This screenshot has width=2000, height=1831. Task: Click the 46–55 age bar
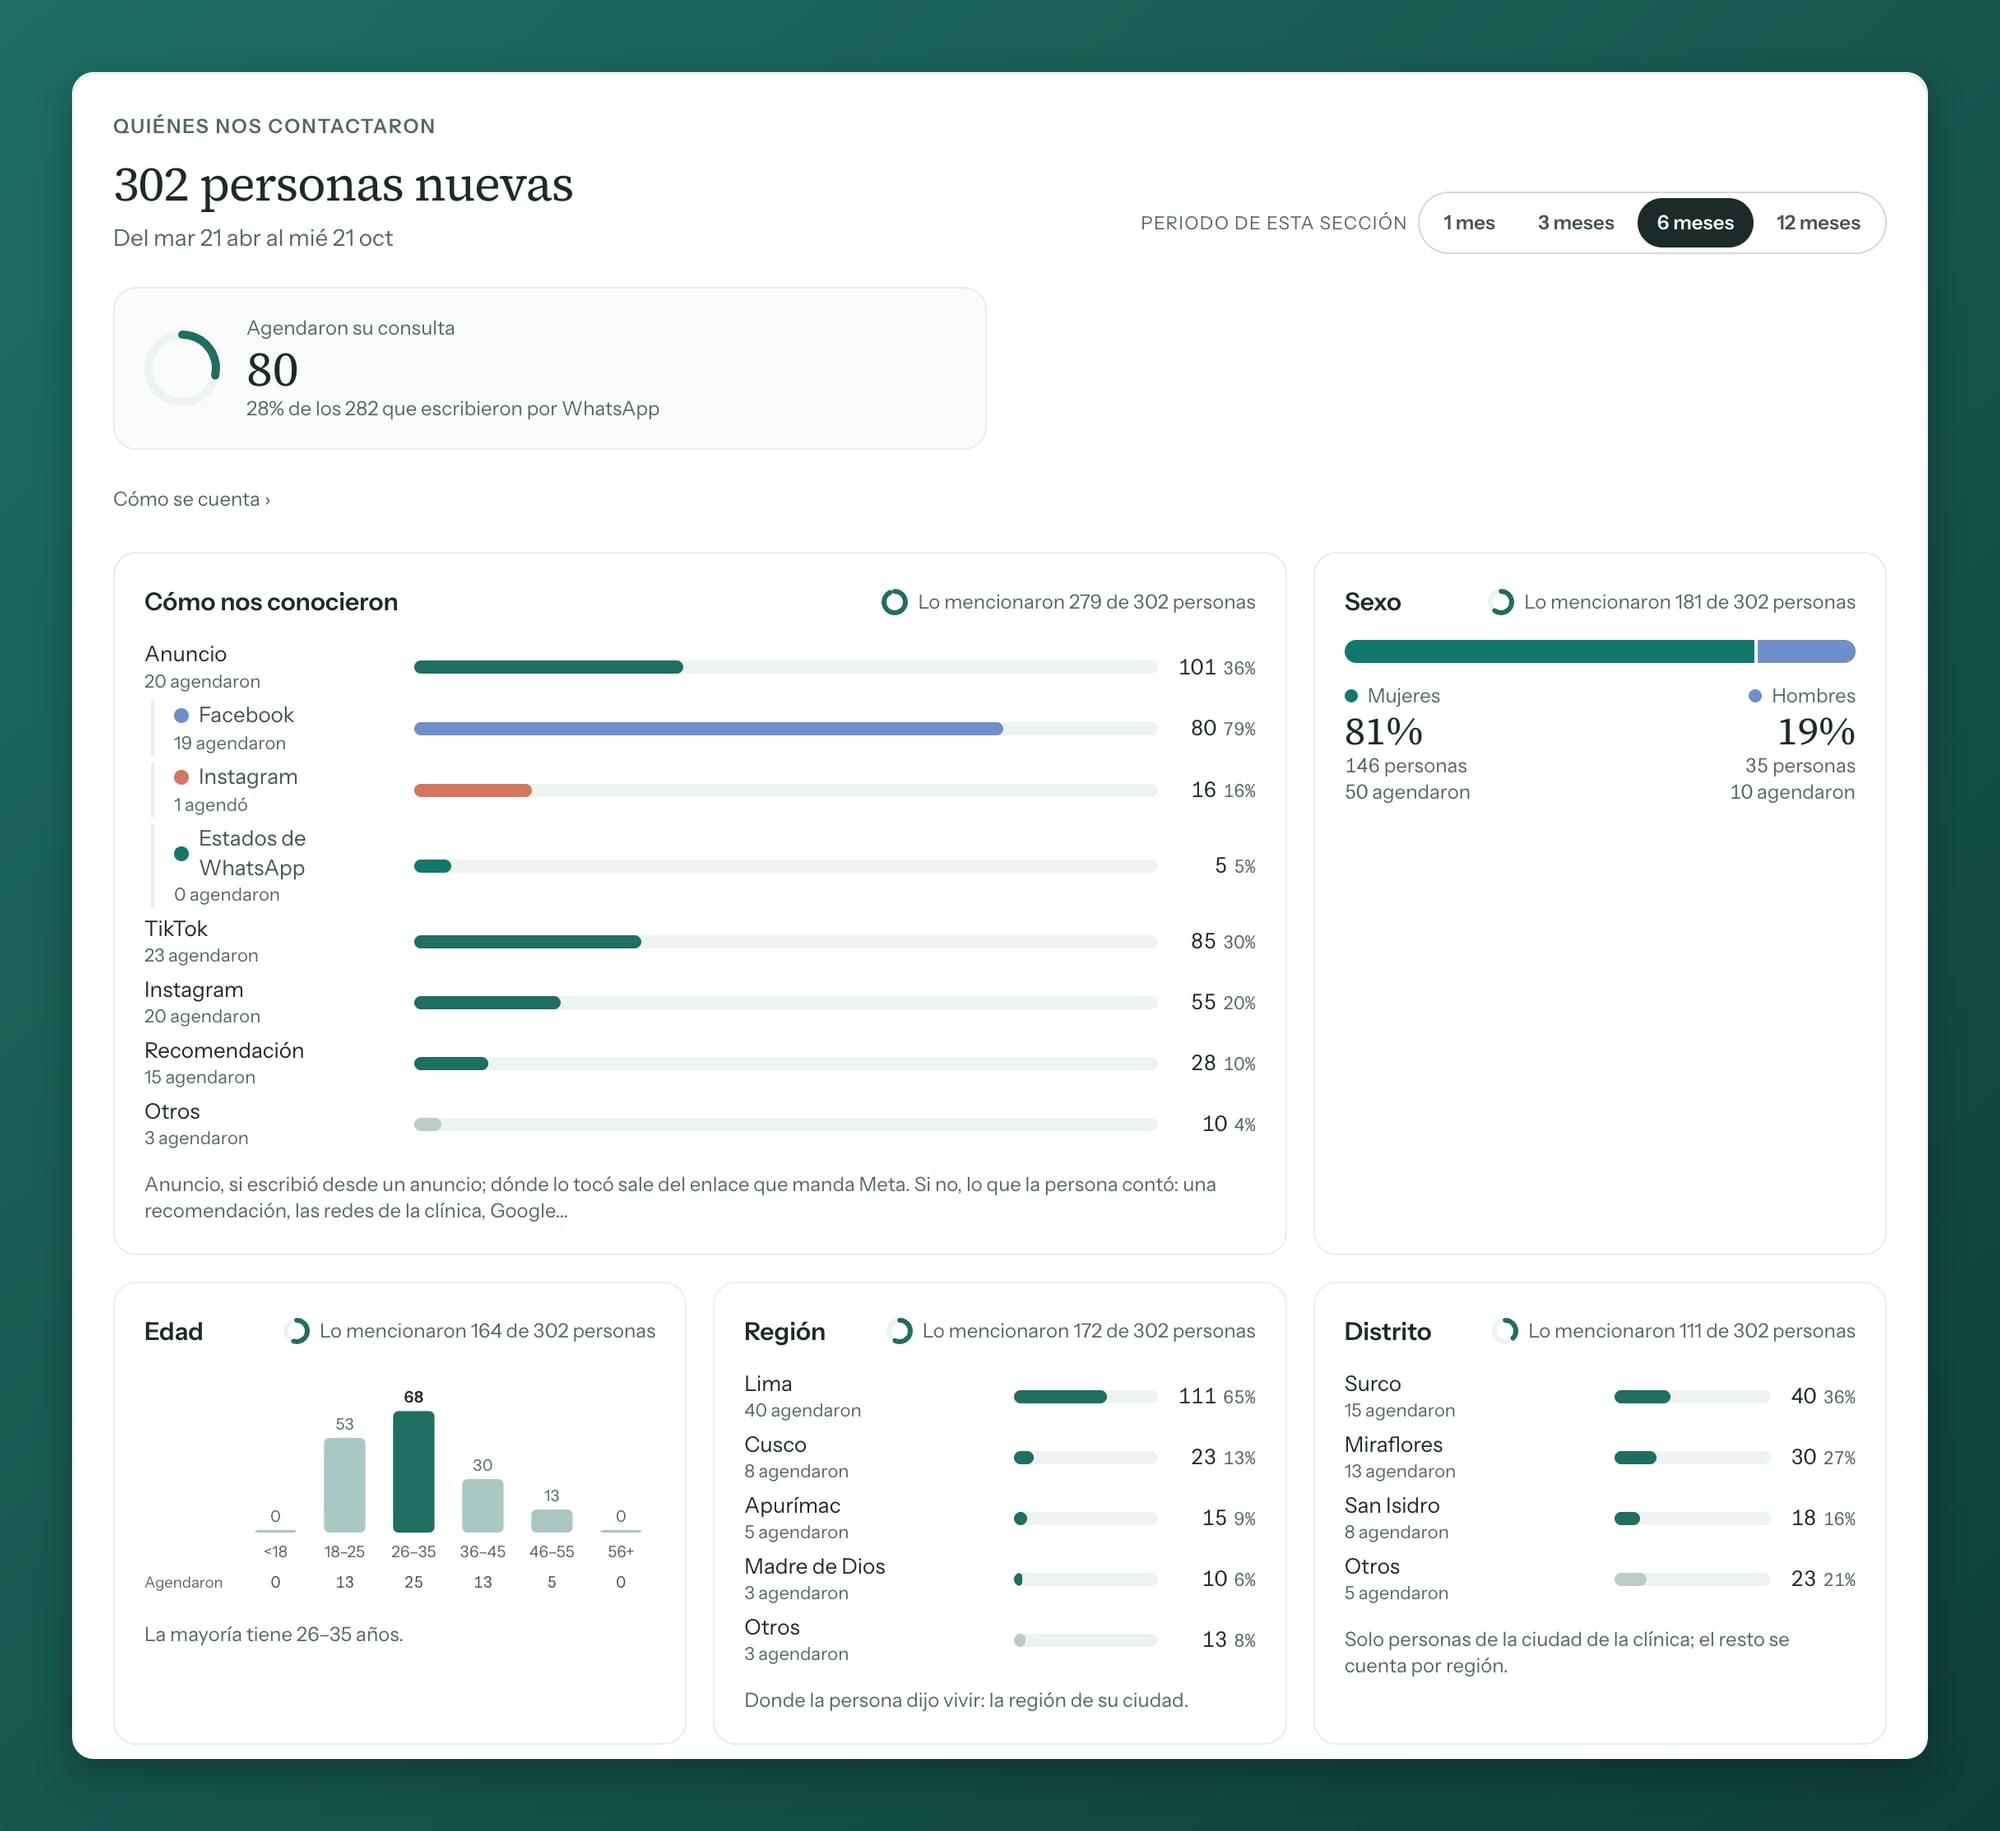(x=551, y=1520)
